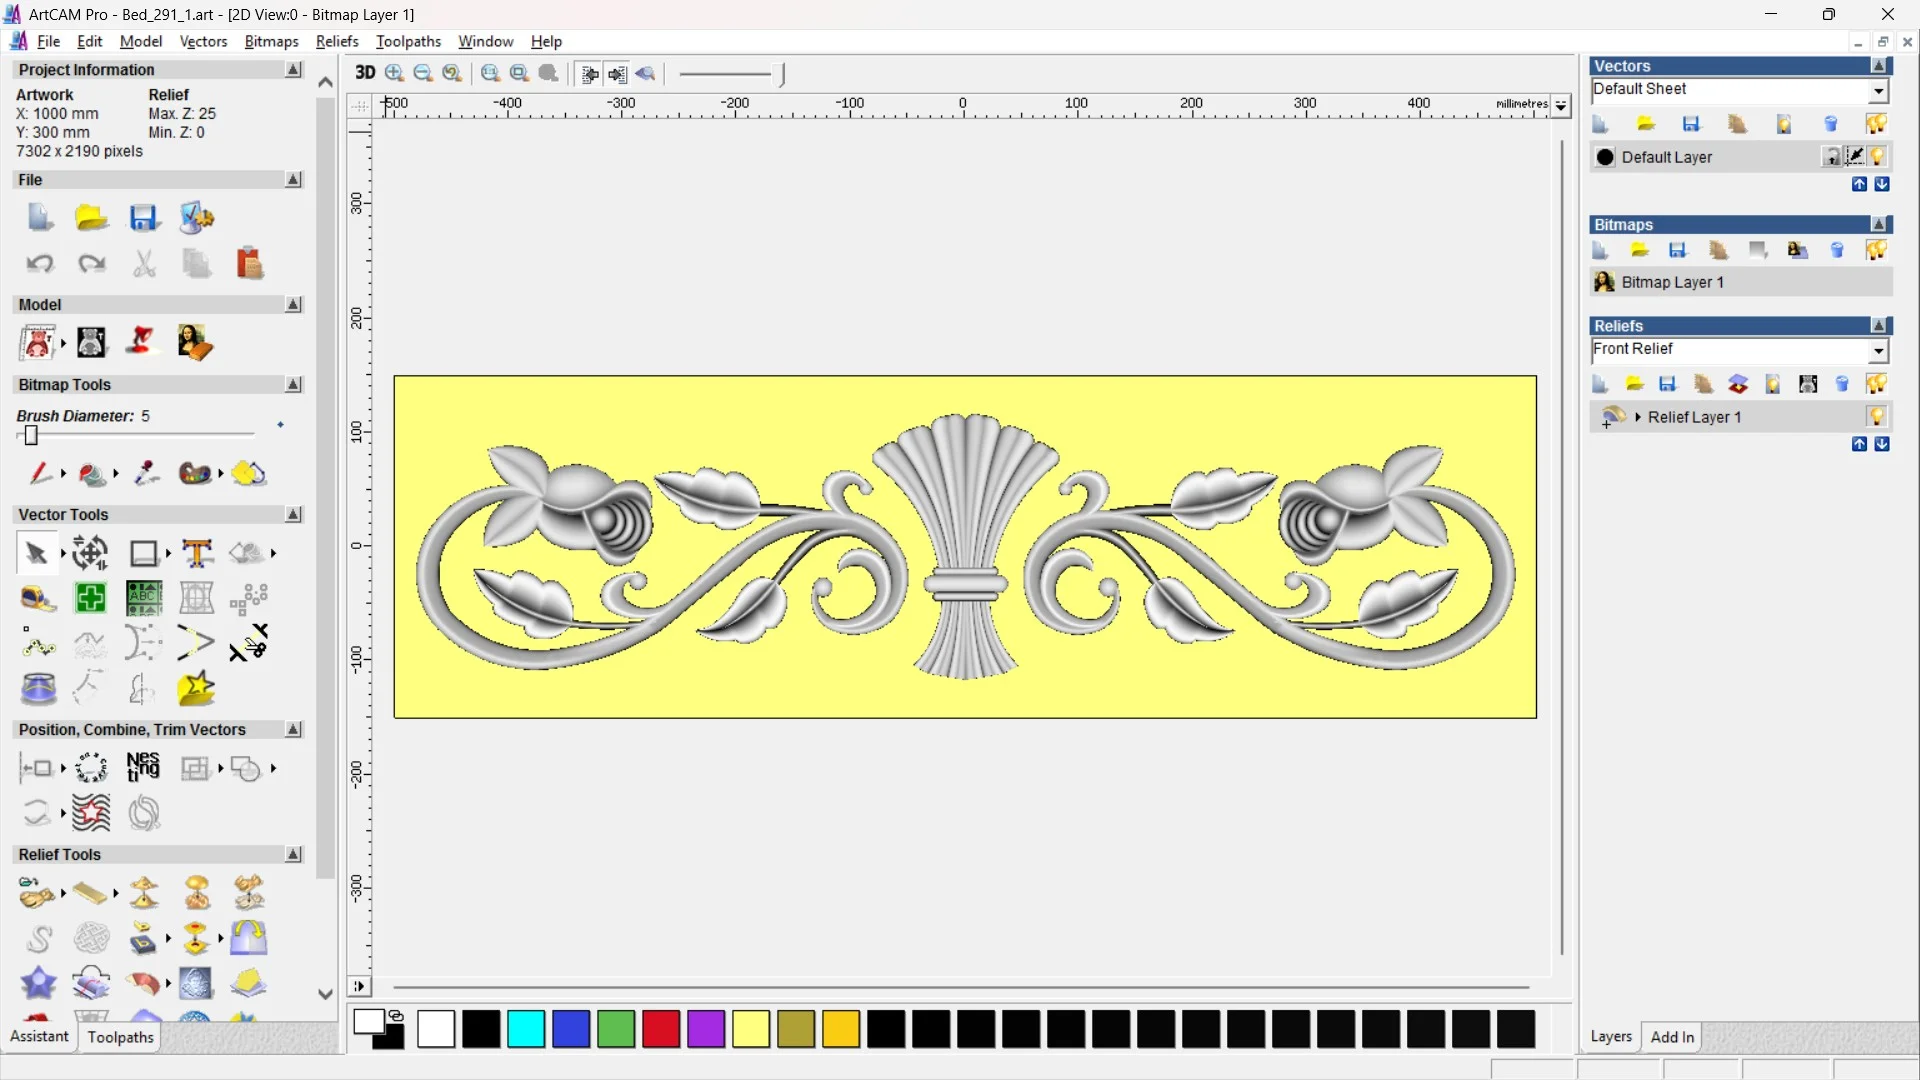The height and width of the screenshot is (1080, 1920).
Task: Select the Paint brush bitmap tool
Action: click(x=39, y=473)
